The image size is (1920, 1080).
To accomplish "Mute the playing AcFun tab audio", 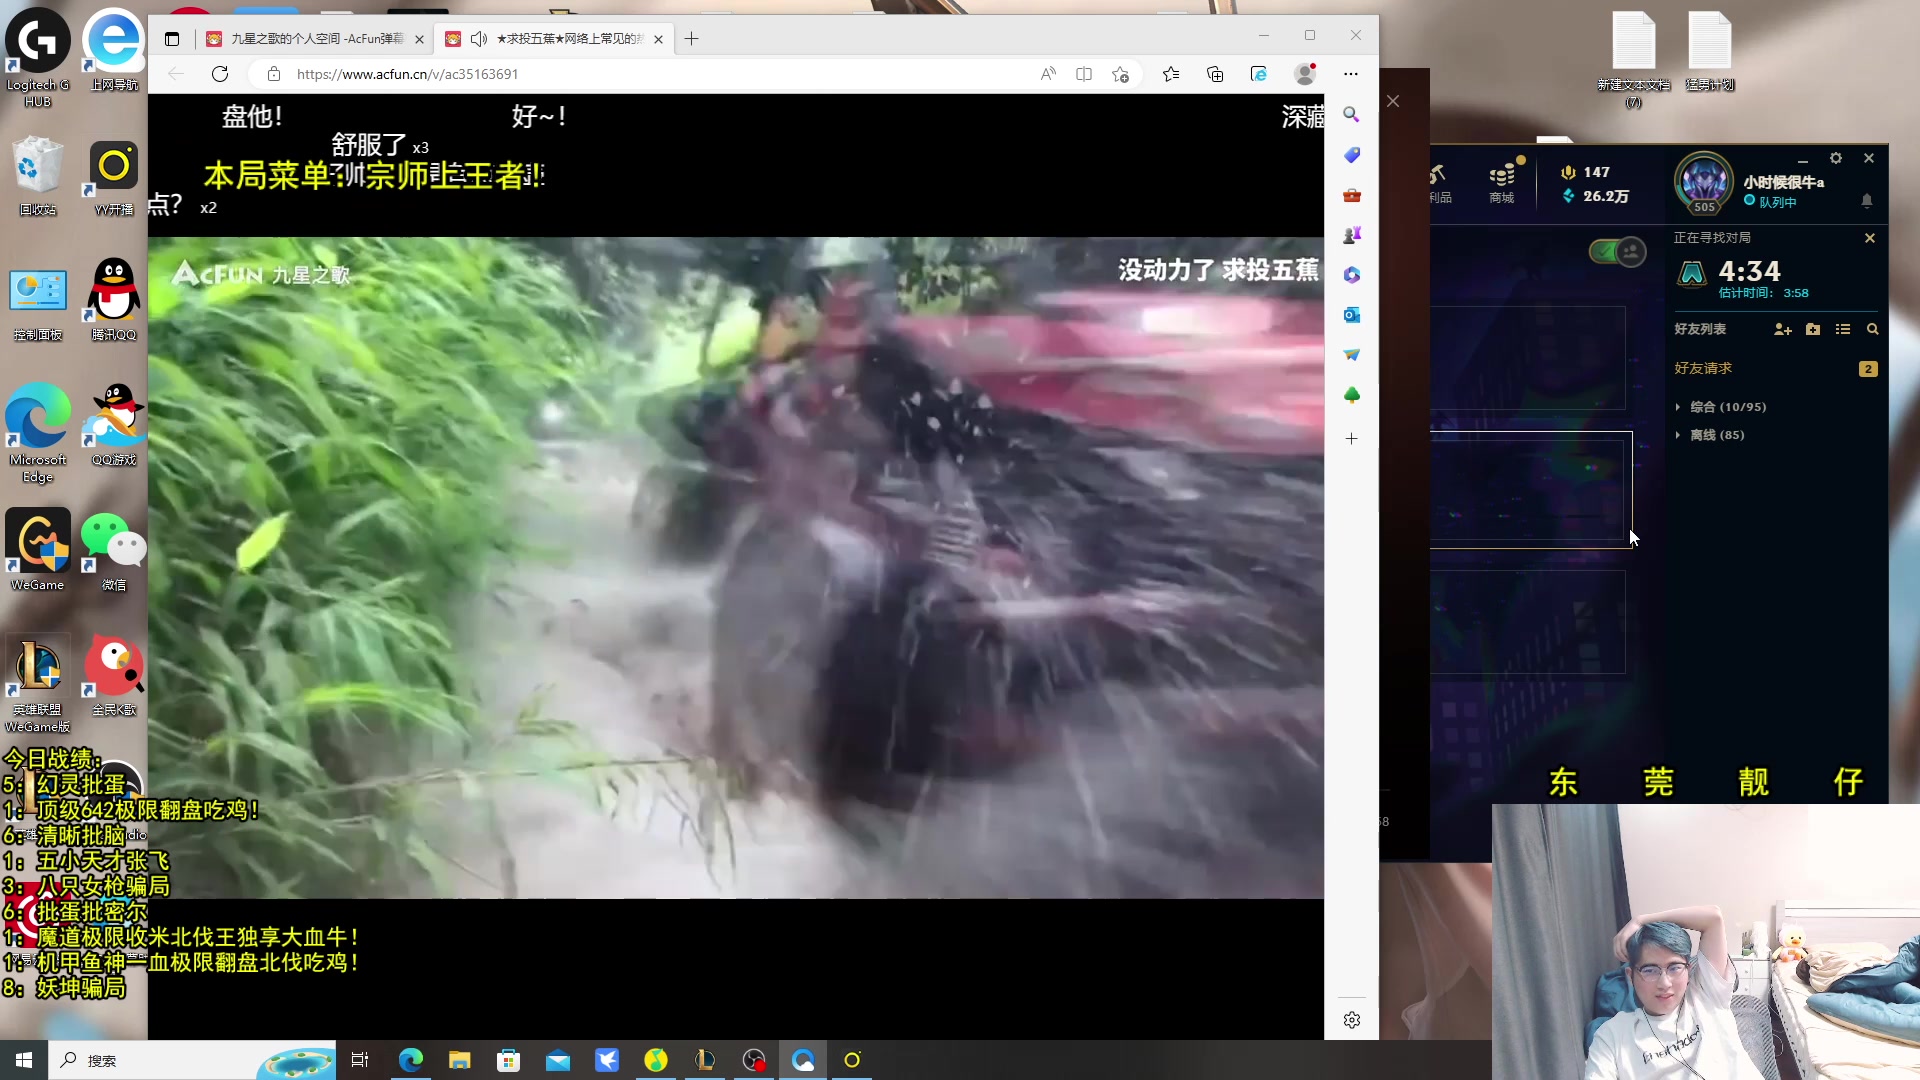I will point(478,39).
